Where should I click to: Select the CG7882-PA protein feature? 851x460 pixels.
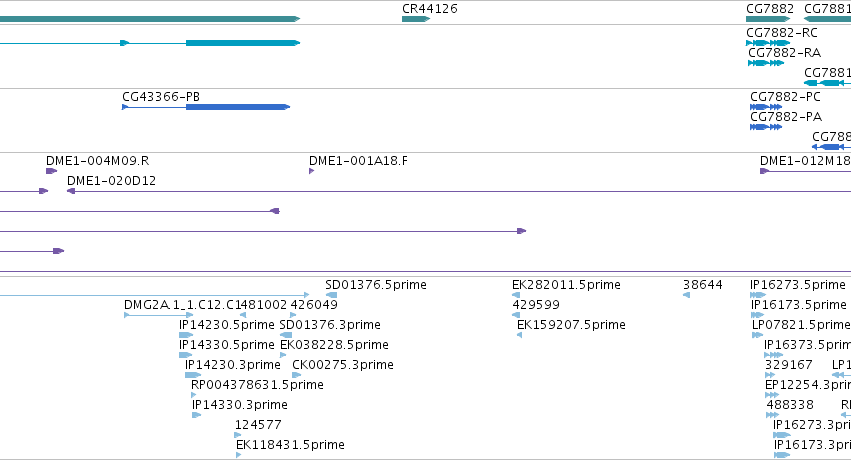[766, 127]
